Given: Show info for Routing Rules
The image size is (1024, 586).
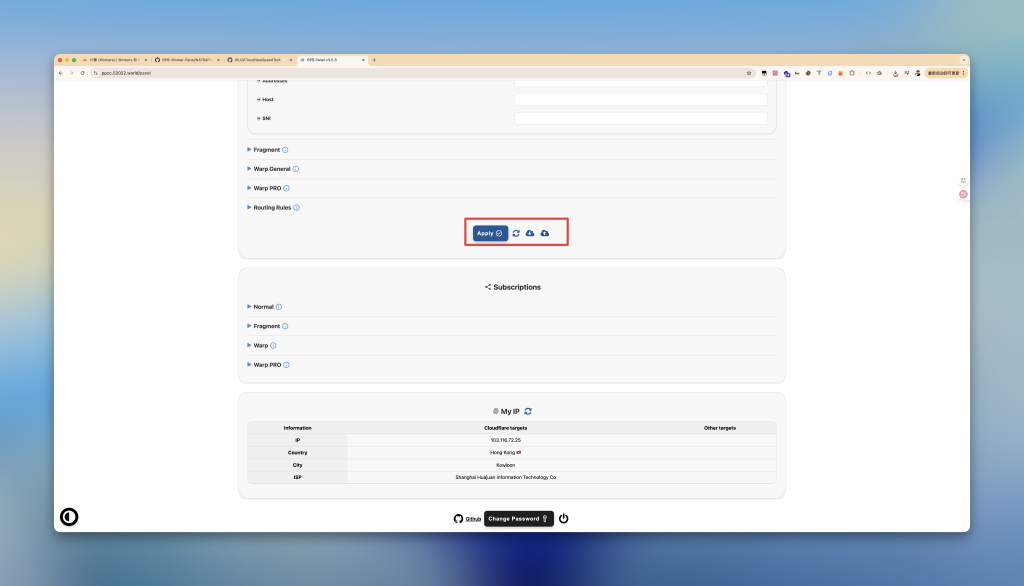Looking at the screenshot, I should [x=297, y=208].
